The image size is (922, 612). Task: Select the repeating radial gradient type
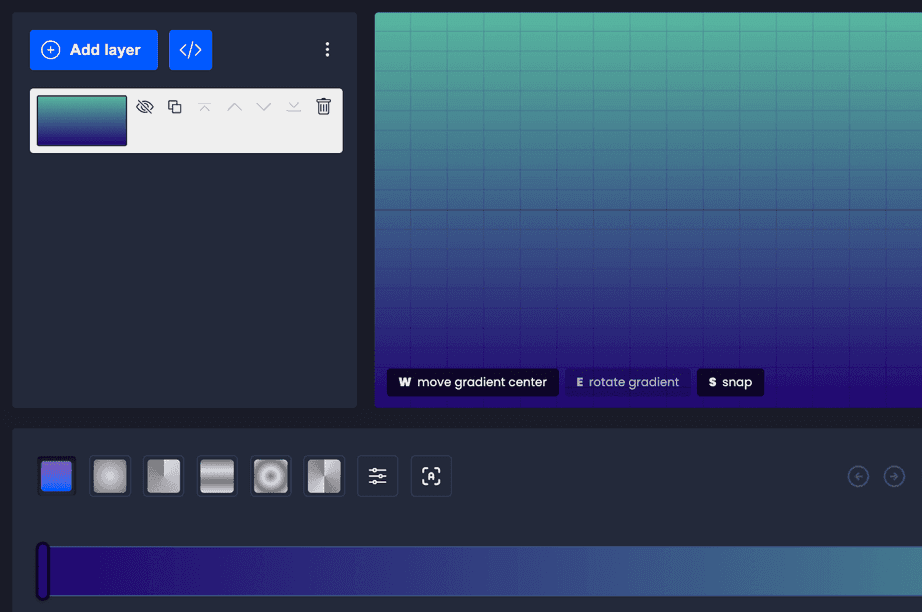[x=270, y=476]
